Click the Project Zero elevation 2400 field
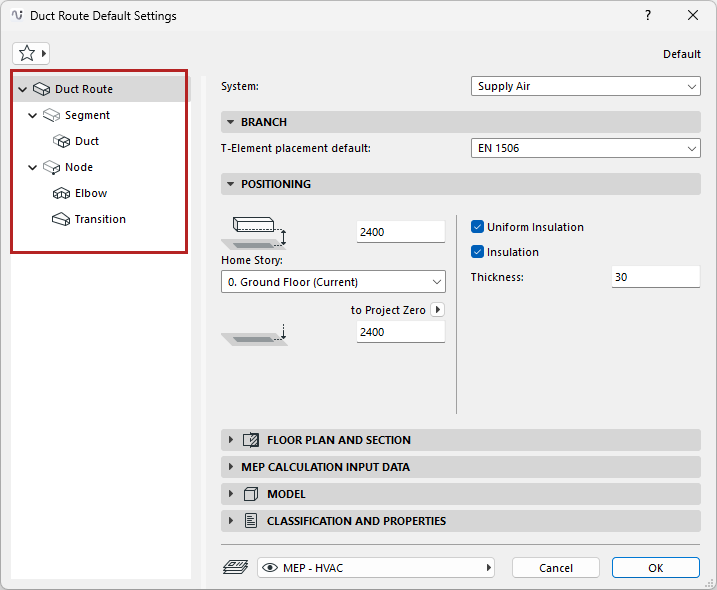717x590 pixels. [x=401, y=332]
